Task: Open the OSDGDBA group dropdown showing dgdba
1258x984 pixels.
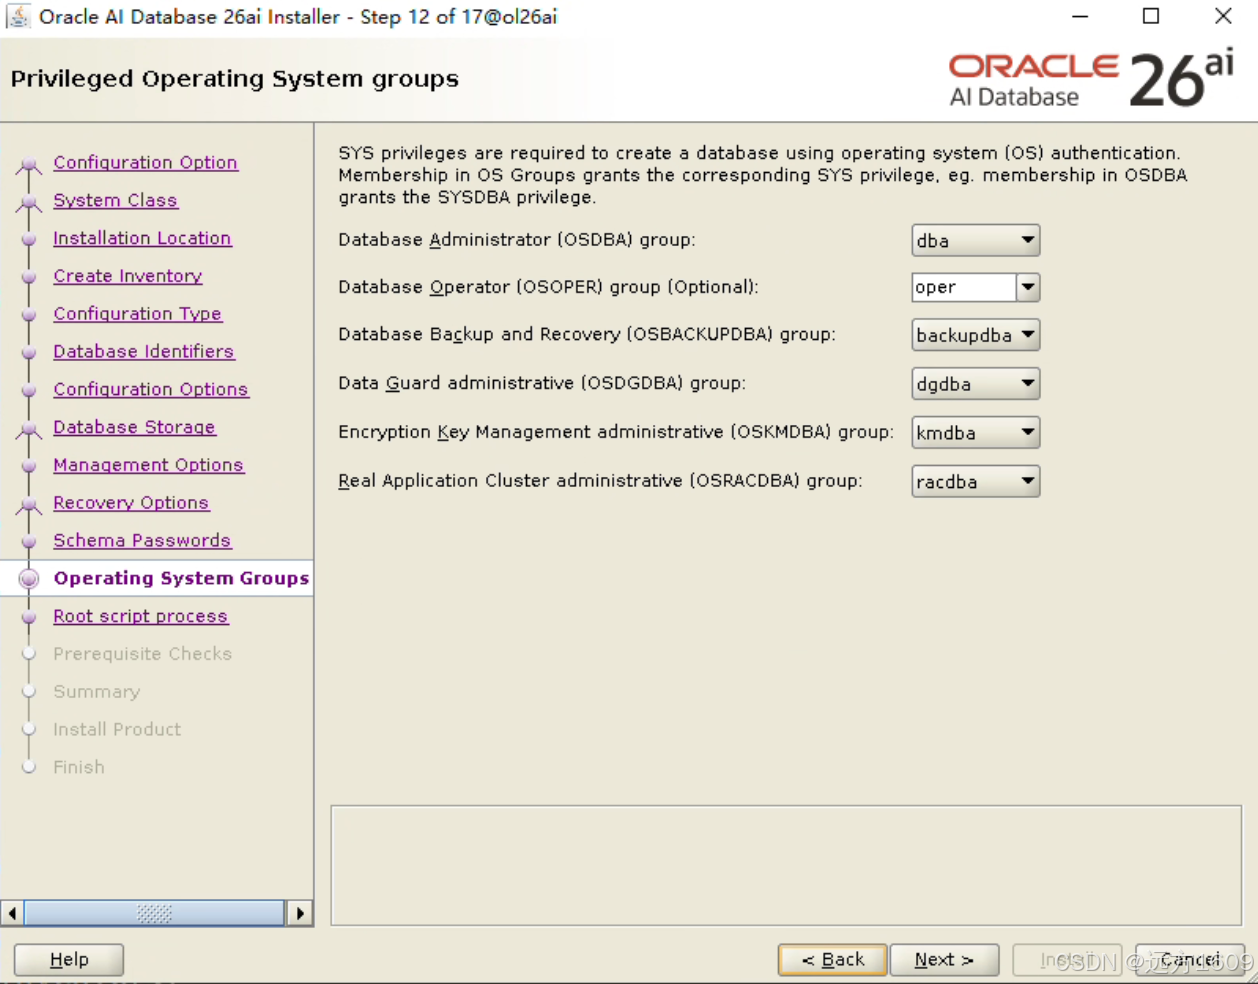Action: click(x=976, y=384)
